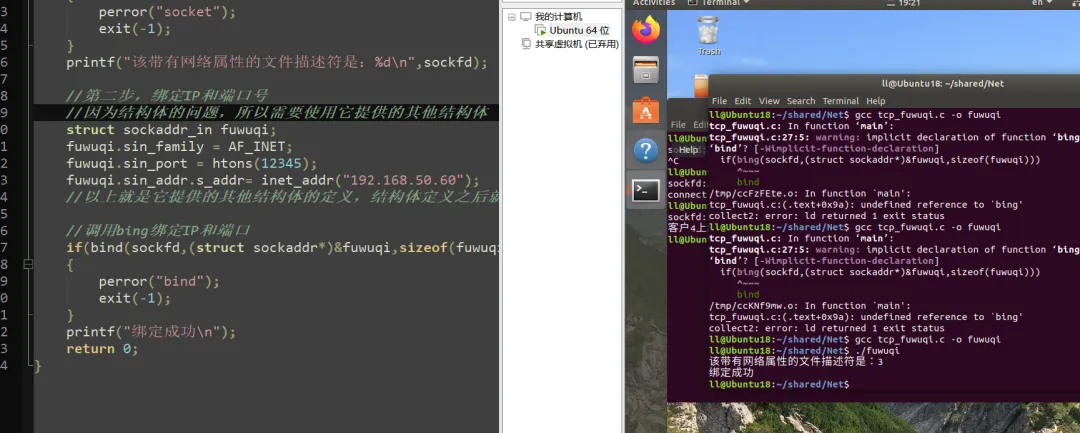Image resolution: width=1080 pixels, height=433 pixels.
Task: Click the orange folder icon on the desktop
Action: [700, 86]
